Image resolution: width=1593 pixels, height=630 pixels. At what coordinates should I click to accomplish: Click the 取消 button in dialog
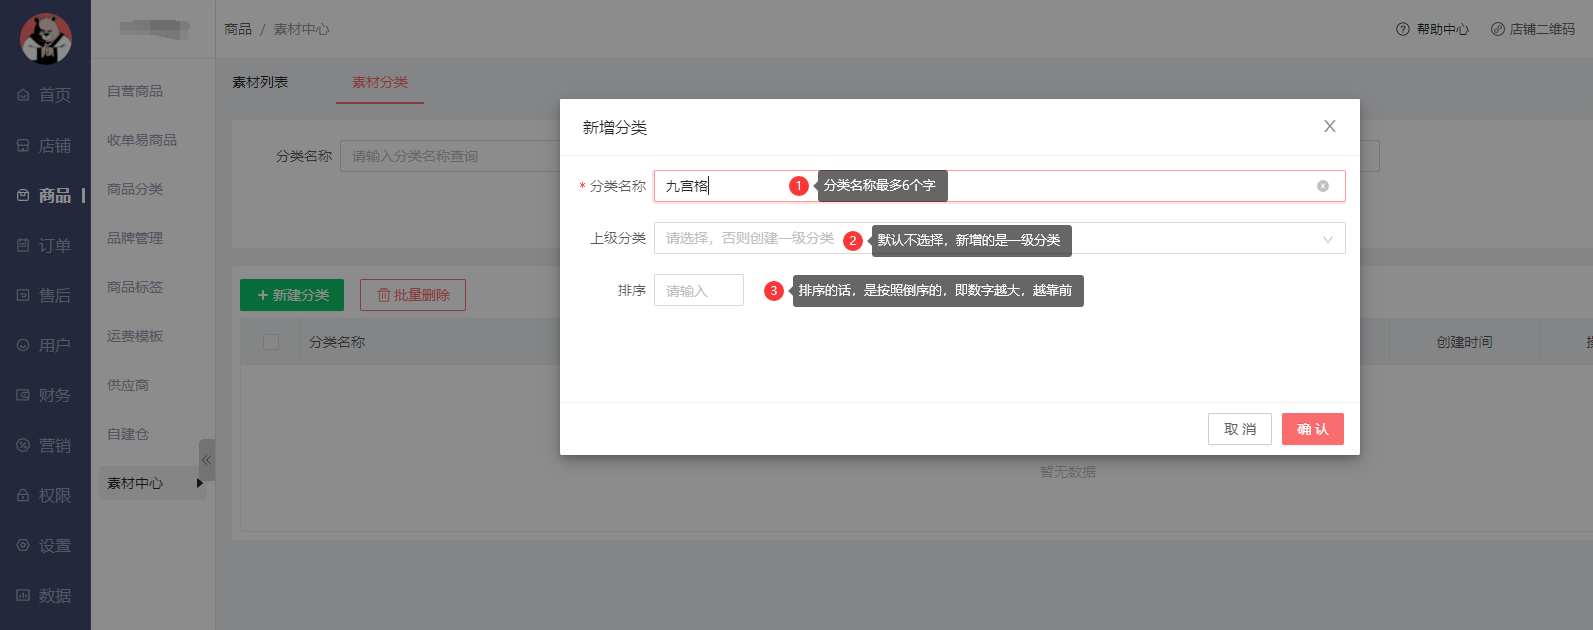(x=1239, y=429)
